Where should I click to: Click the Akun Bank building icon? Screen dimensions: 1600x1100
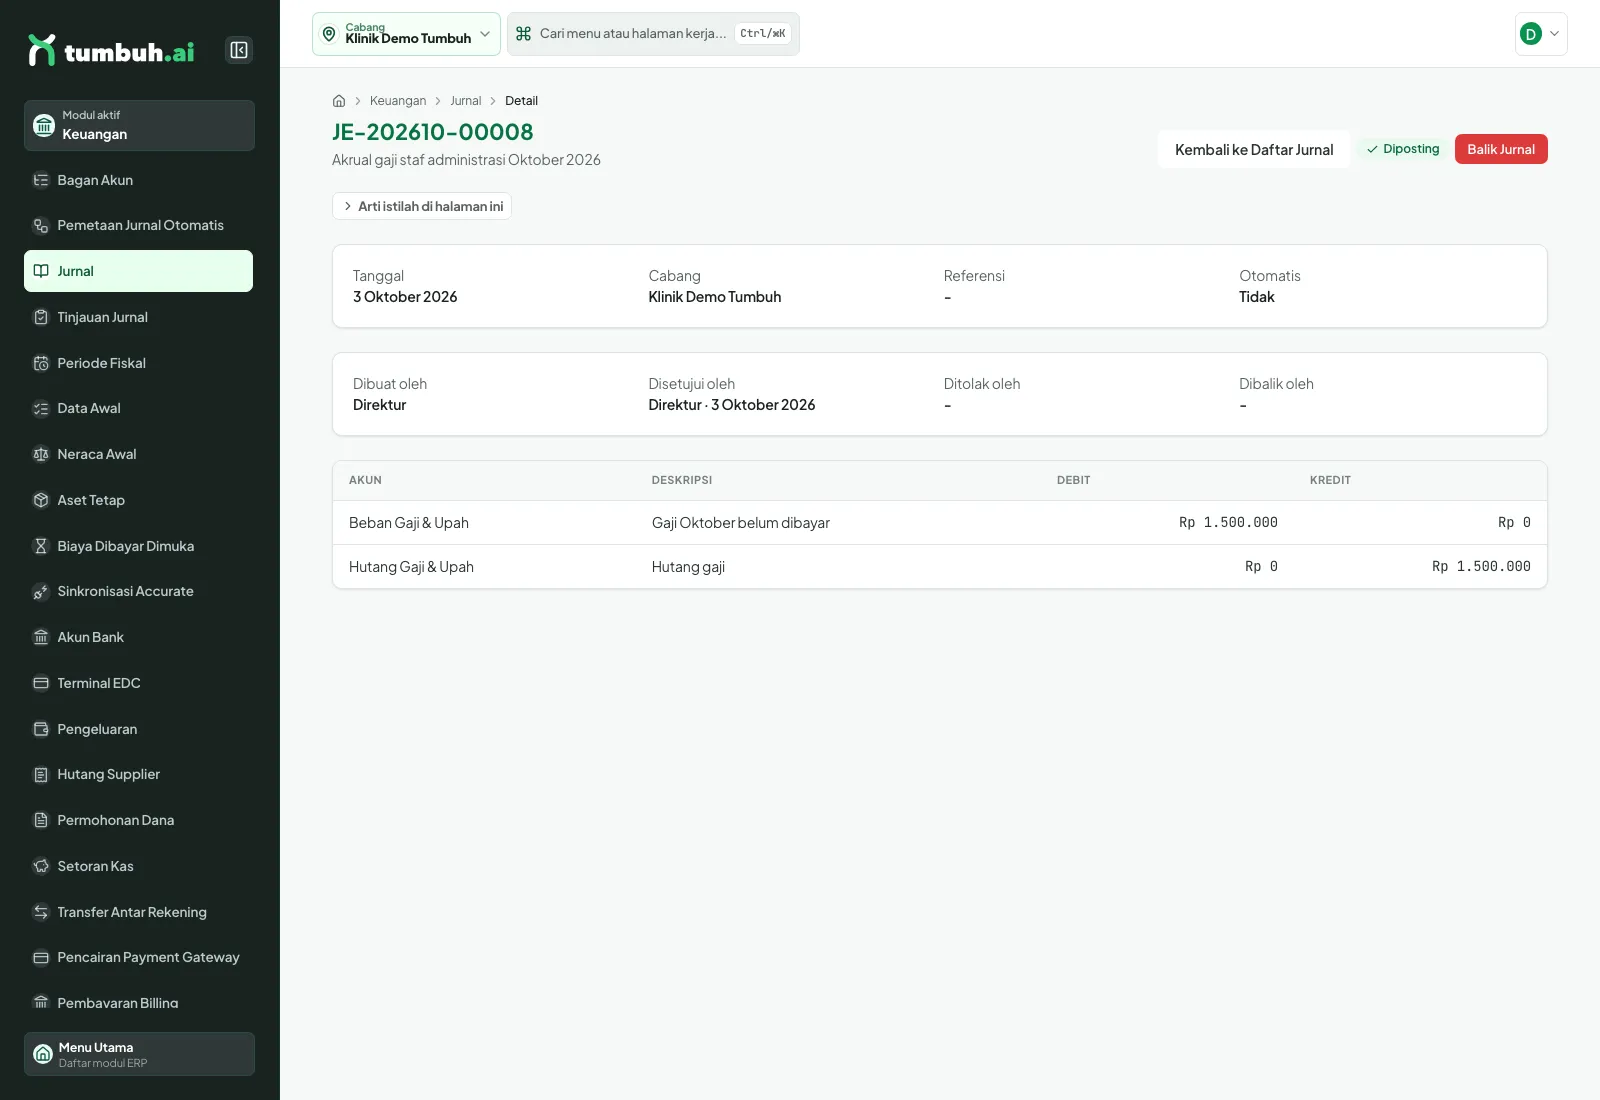click(41, 637)
